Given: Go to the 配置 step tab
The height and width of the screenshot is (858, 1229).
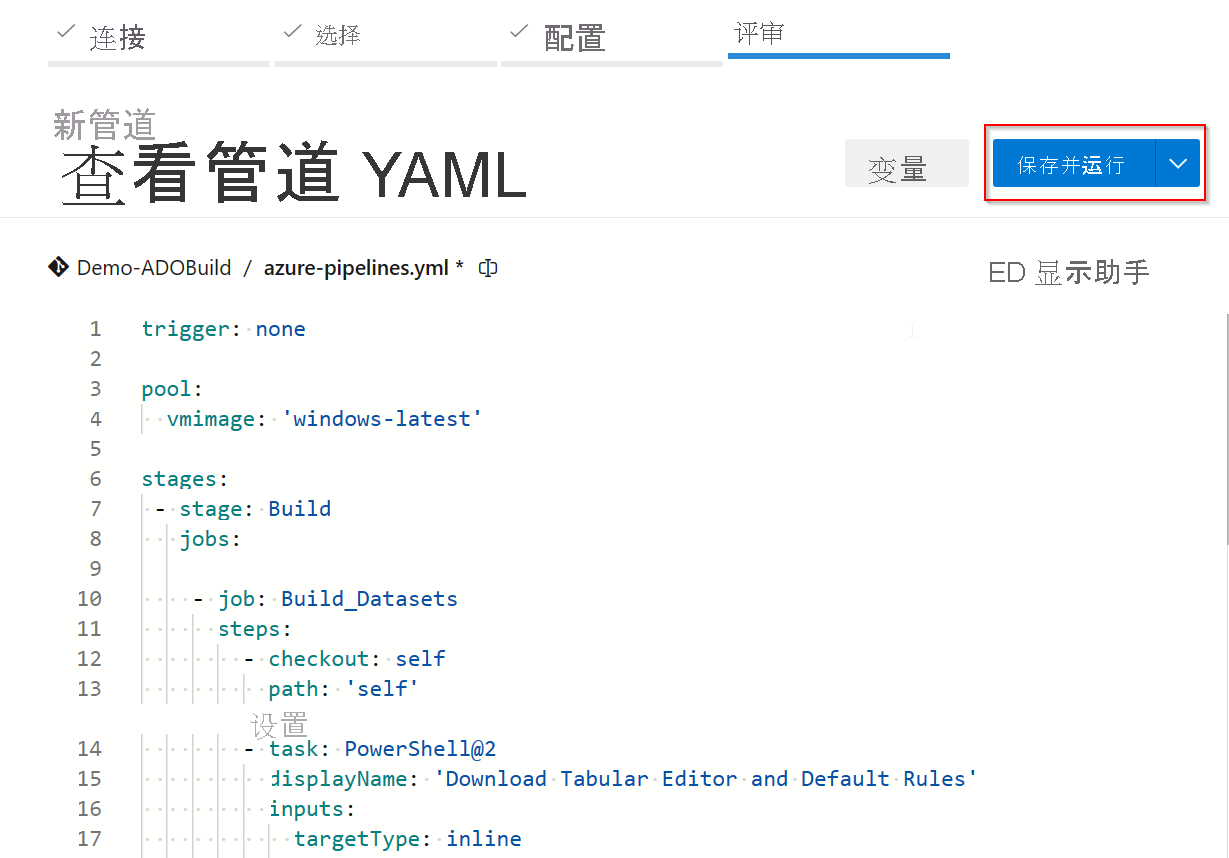Looking at the screenshot, I should (612, 37).
